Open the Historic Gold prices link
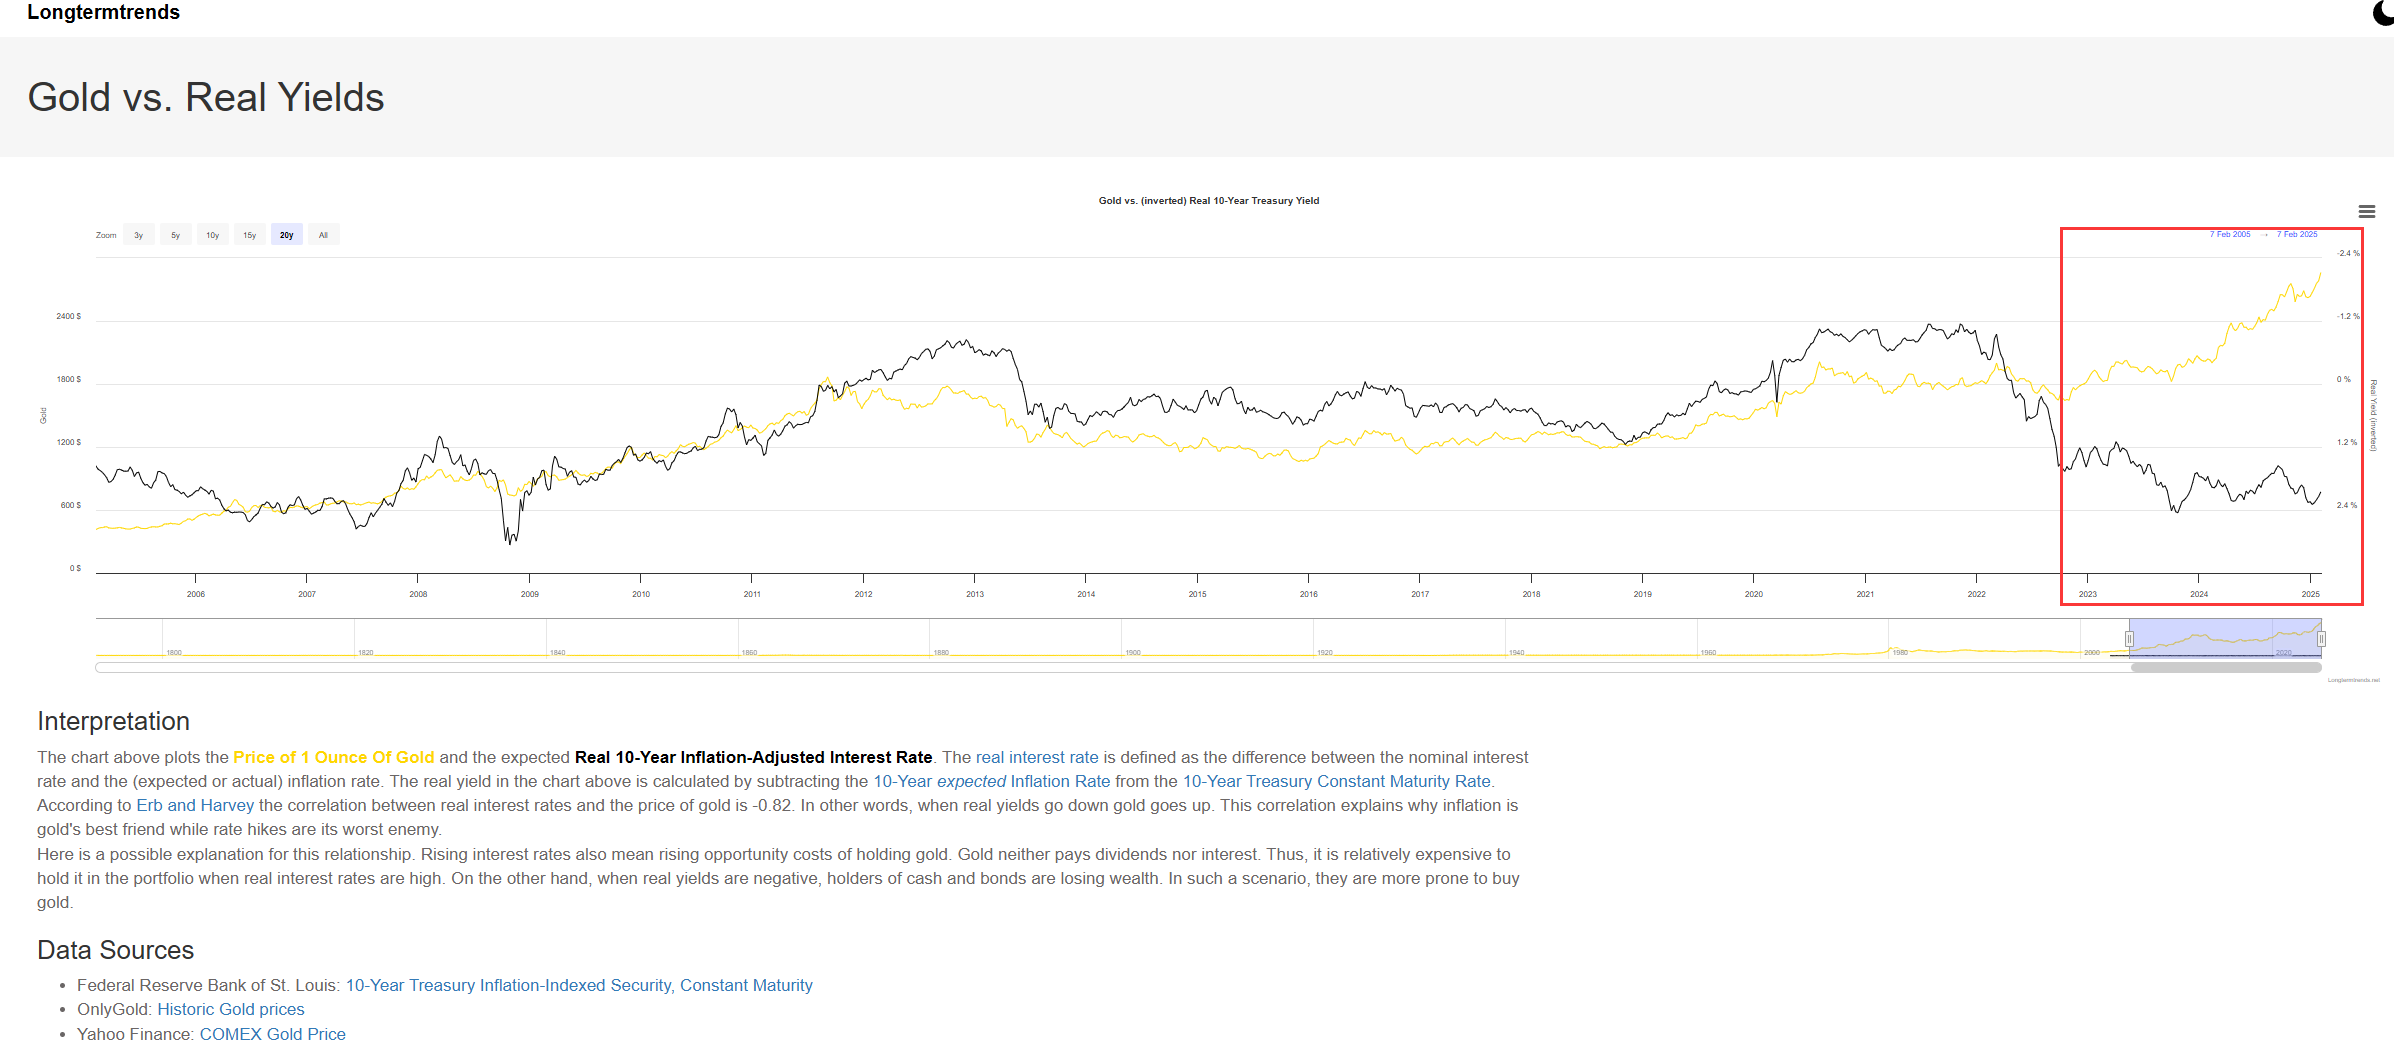Viewport: 2394px width, 1047px height. click(230, 1010)
